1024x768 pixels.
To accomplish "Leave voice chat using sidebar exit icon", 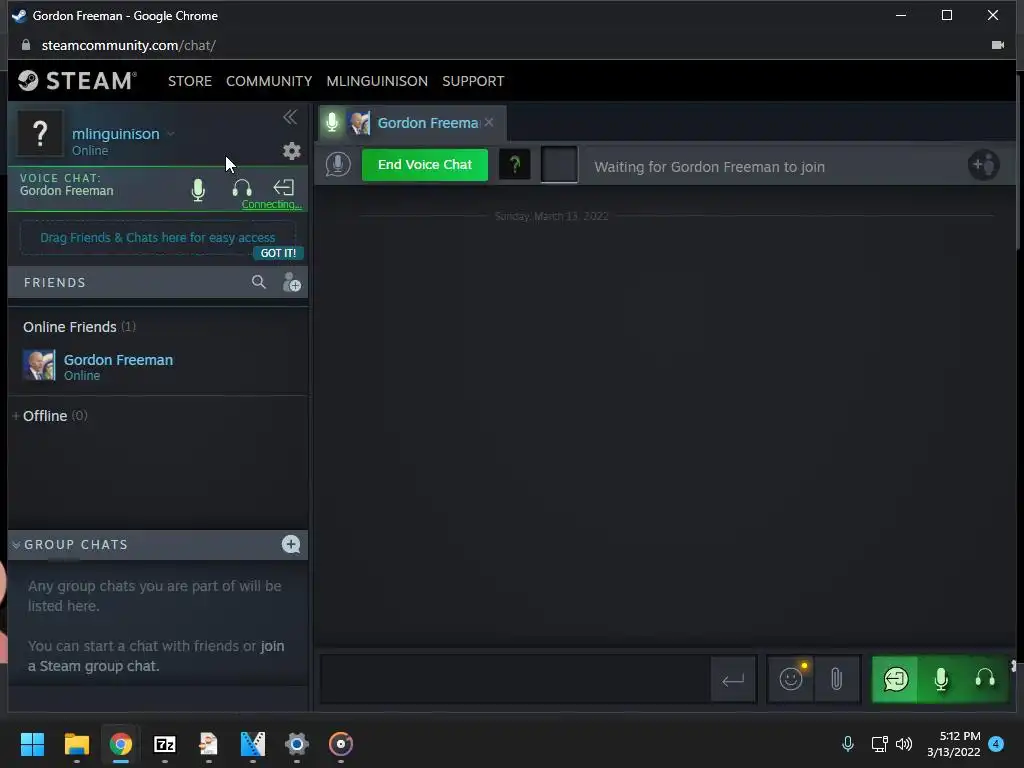I will 283,188.
